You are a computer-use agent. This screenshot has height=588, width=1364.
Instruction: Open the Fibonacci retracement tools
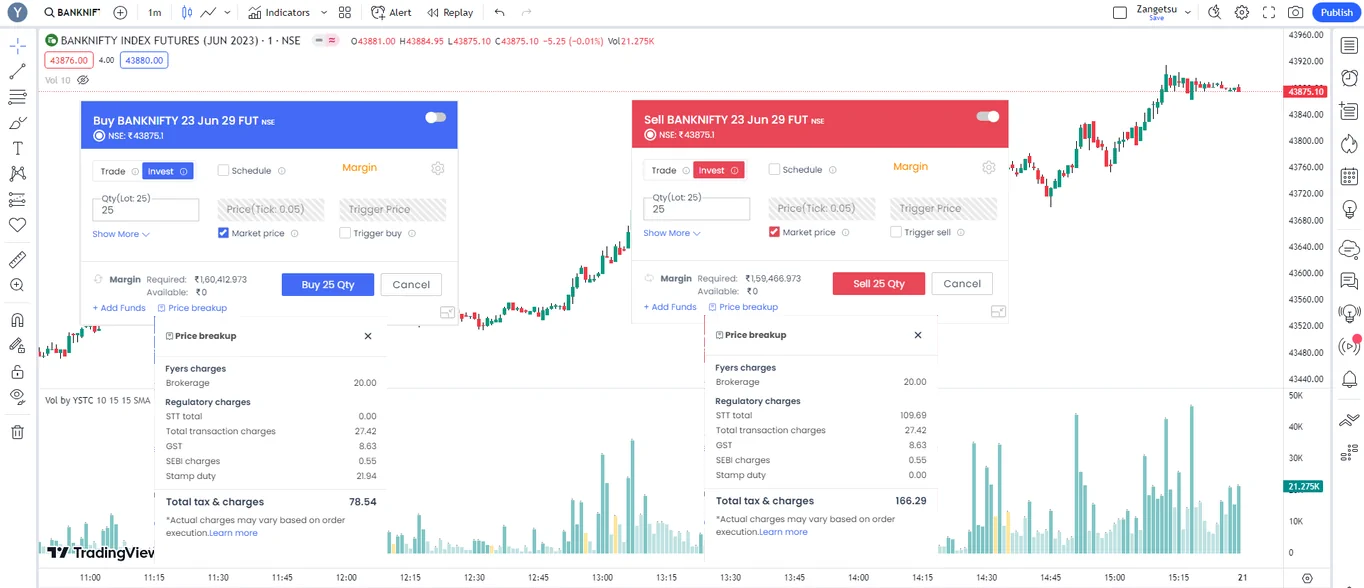coord(17,97)
